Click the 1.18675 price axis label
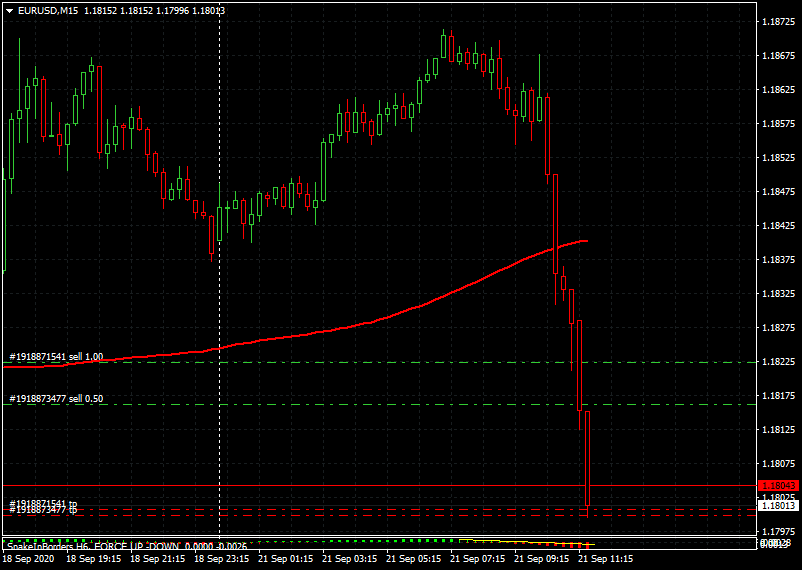Screen dimensions: 802x570 (x=779, y=56)
